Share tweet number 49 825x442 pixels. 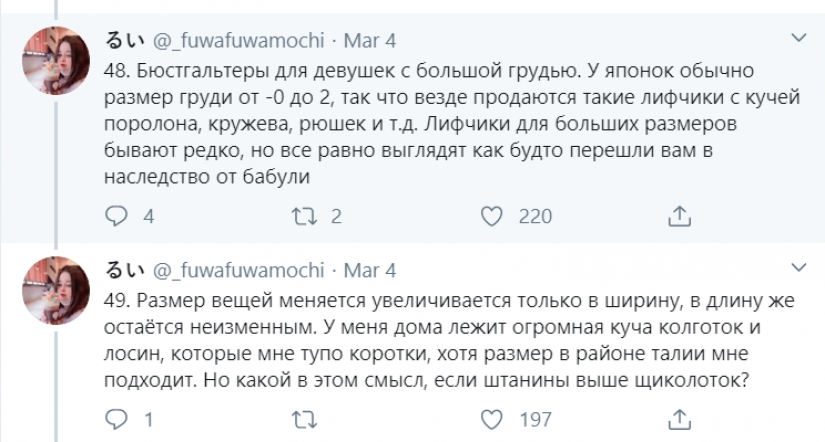coord(678,416)
